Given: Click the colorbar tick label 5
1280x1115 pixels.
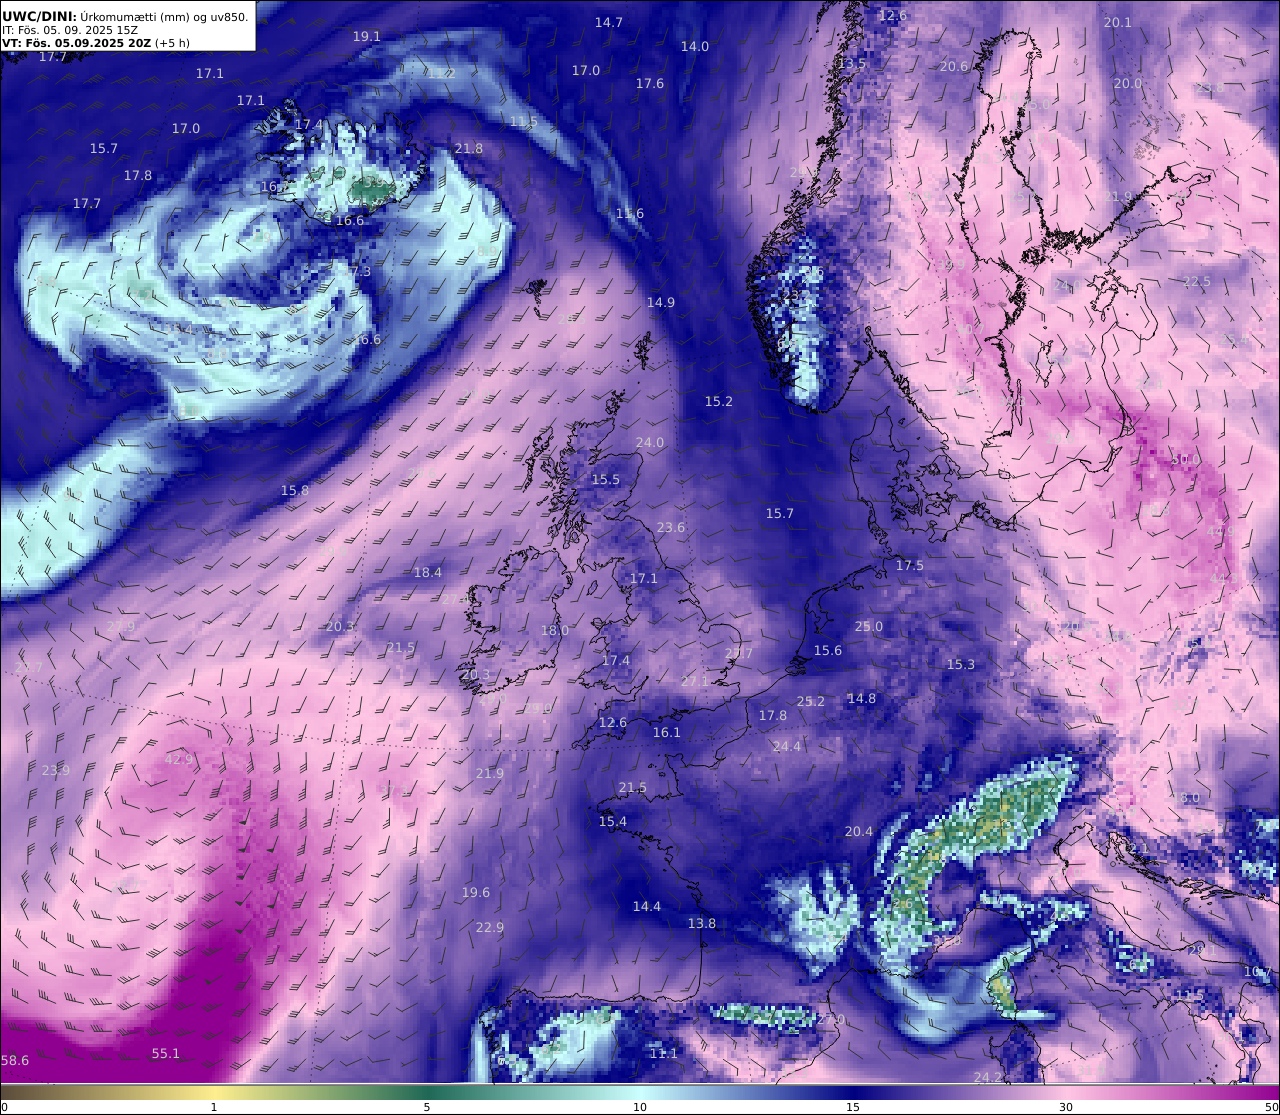Looking at the screenshot, I should pyautogui.click(x=427, y=1107).
